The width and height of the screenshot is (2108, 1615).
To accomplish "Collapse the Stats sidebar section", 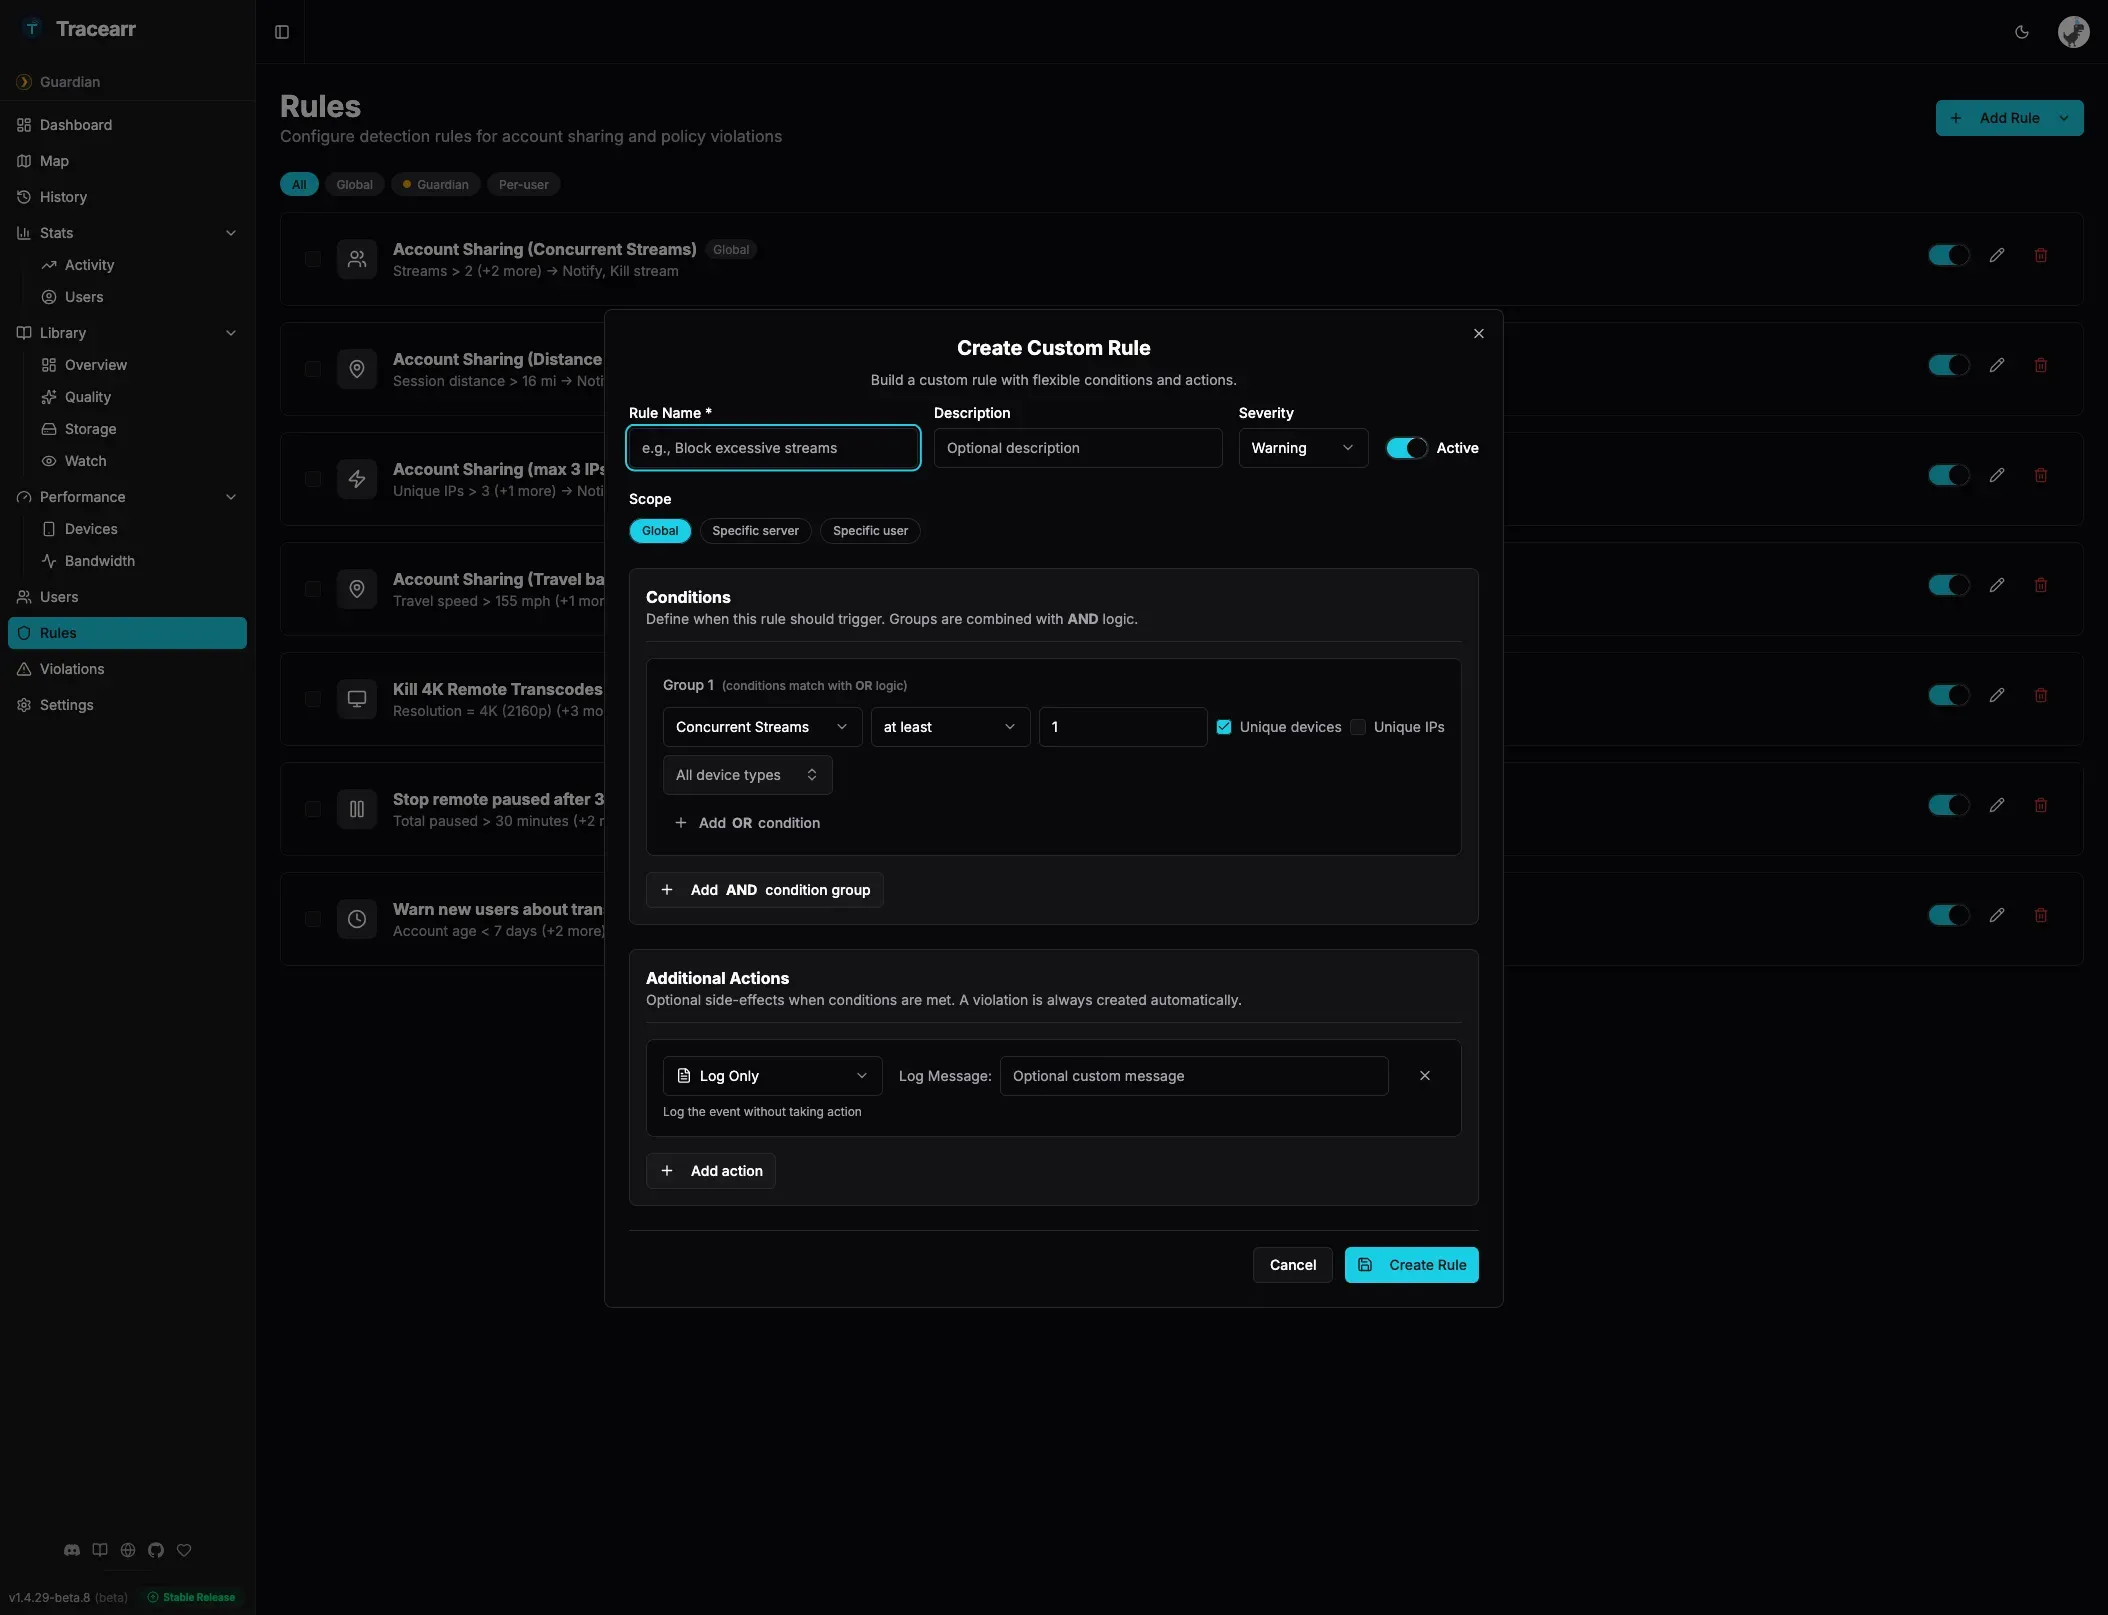I will (231, 233).
